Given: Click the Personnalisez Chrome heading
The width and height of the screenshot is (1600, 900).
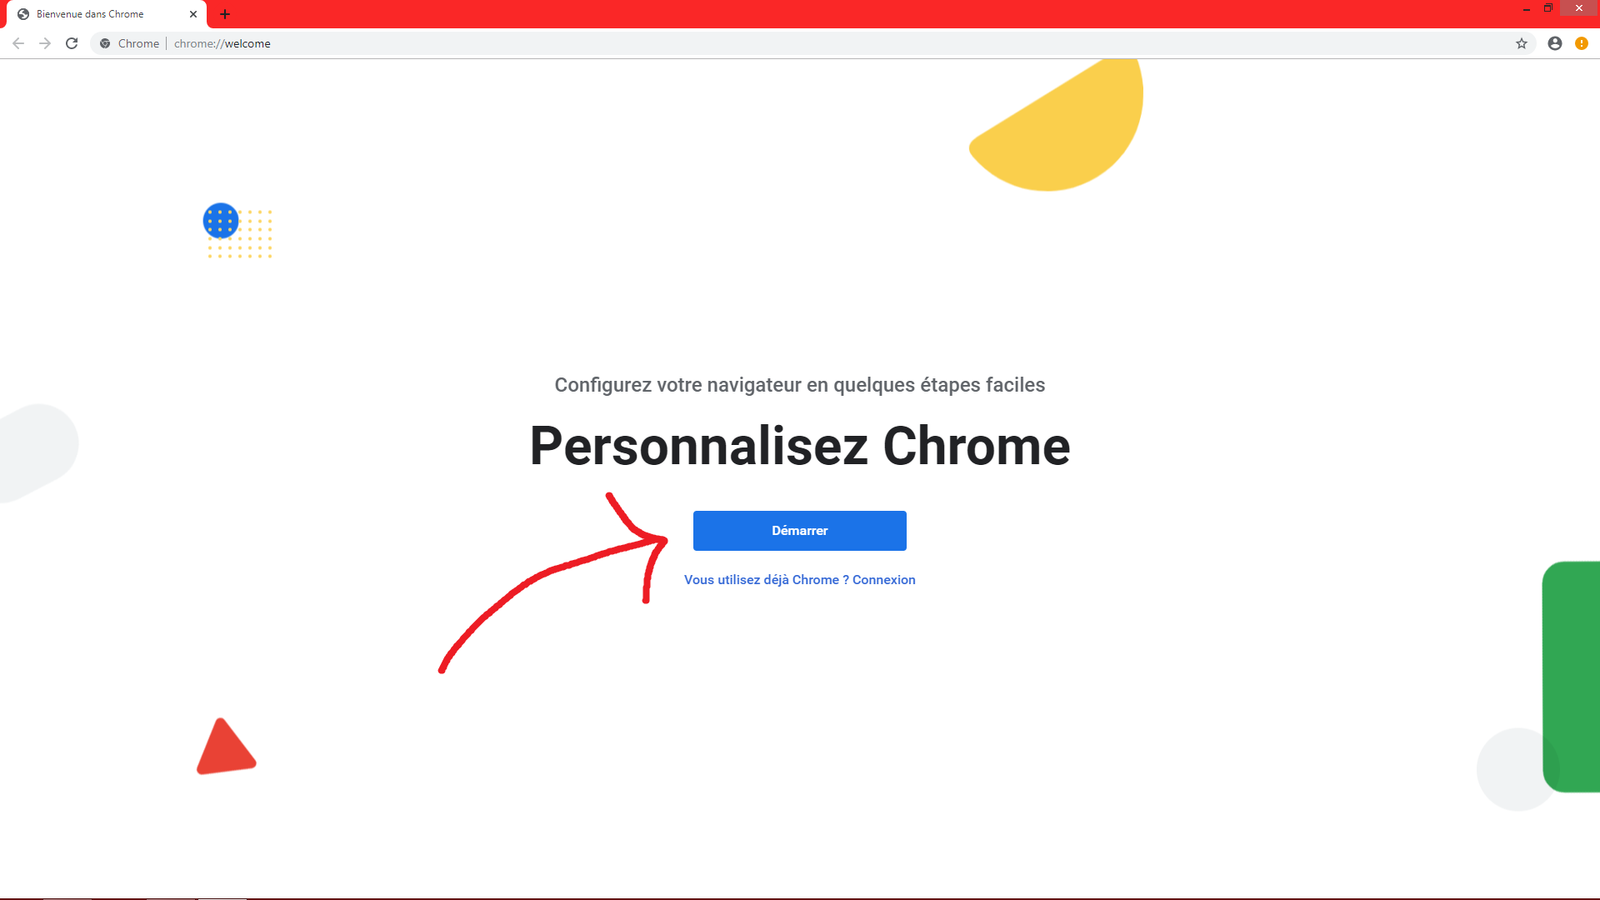Looking at the screenshot, I should (x=800, y=446).
